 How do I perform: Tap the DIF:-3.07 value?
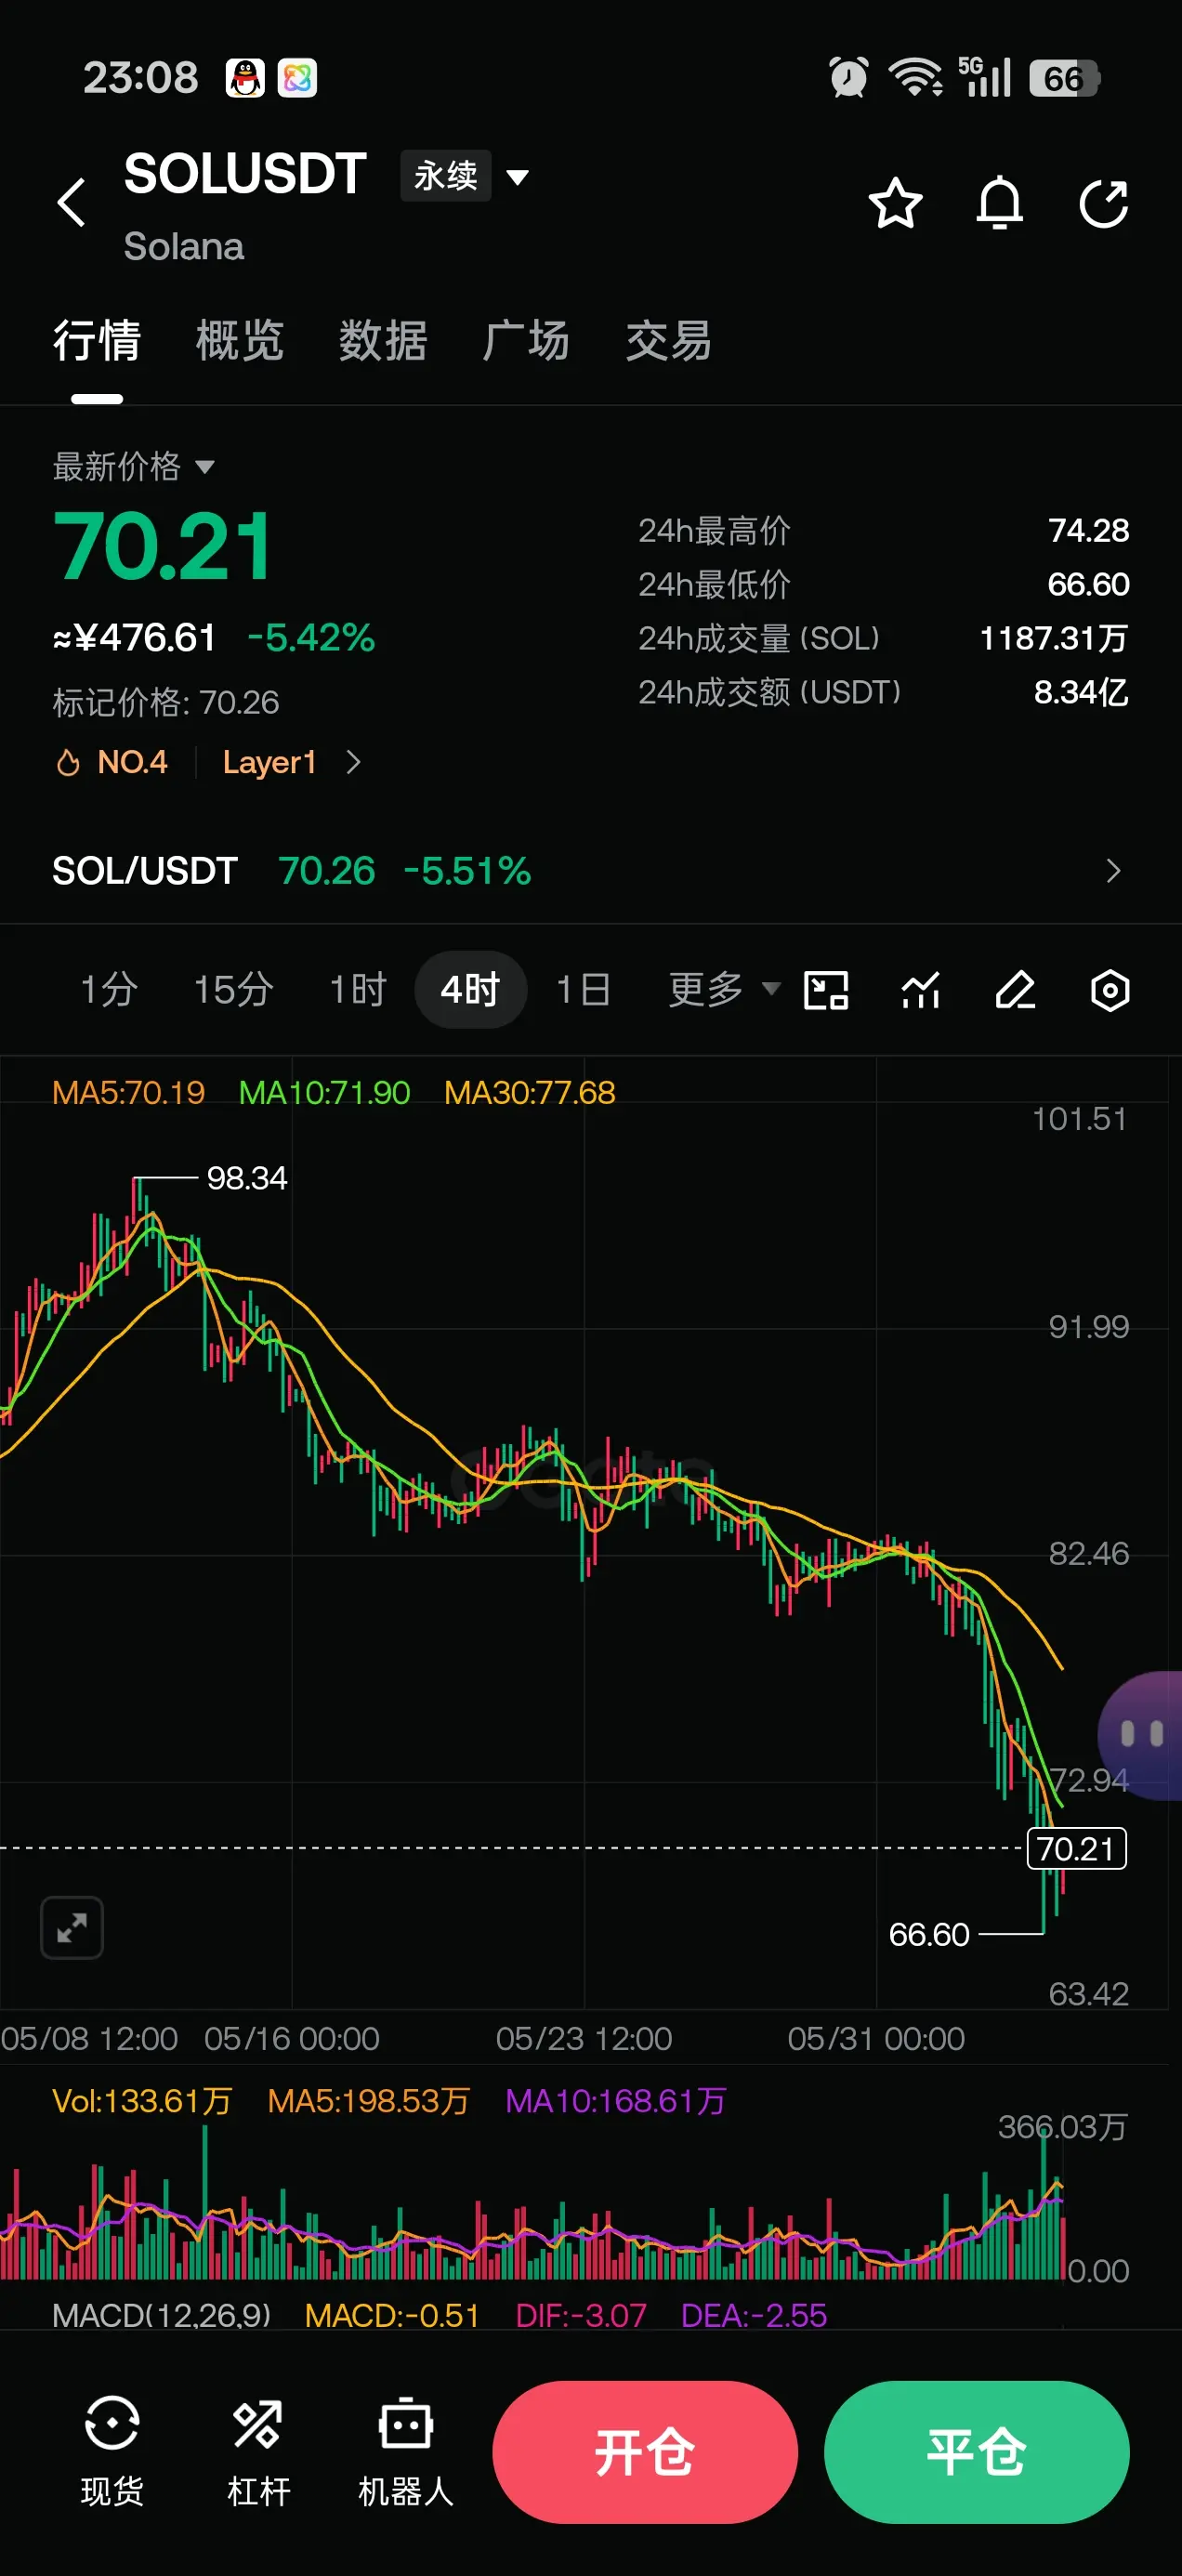point(581,2315)
